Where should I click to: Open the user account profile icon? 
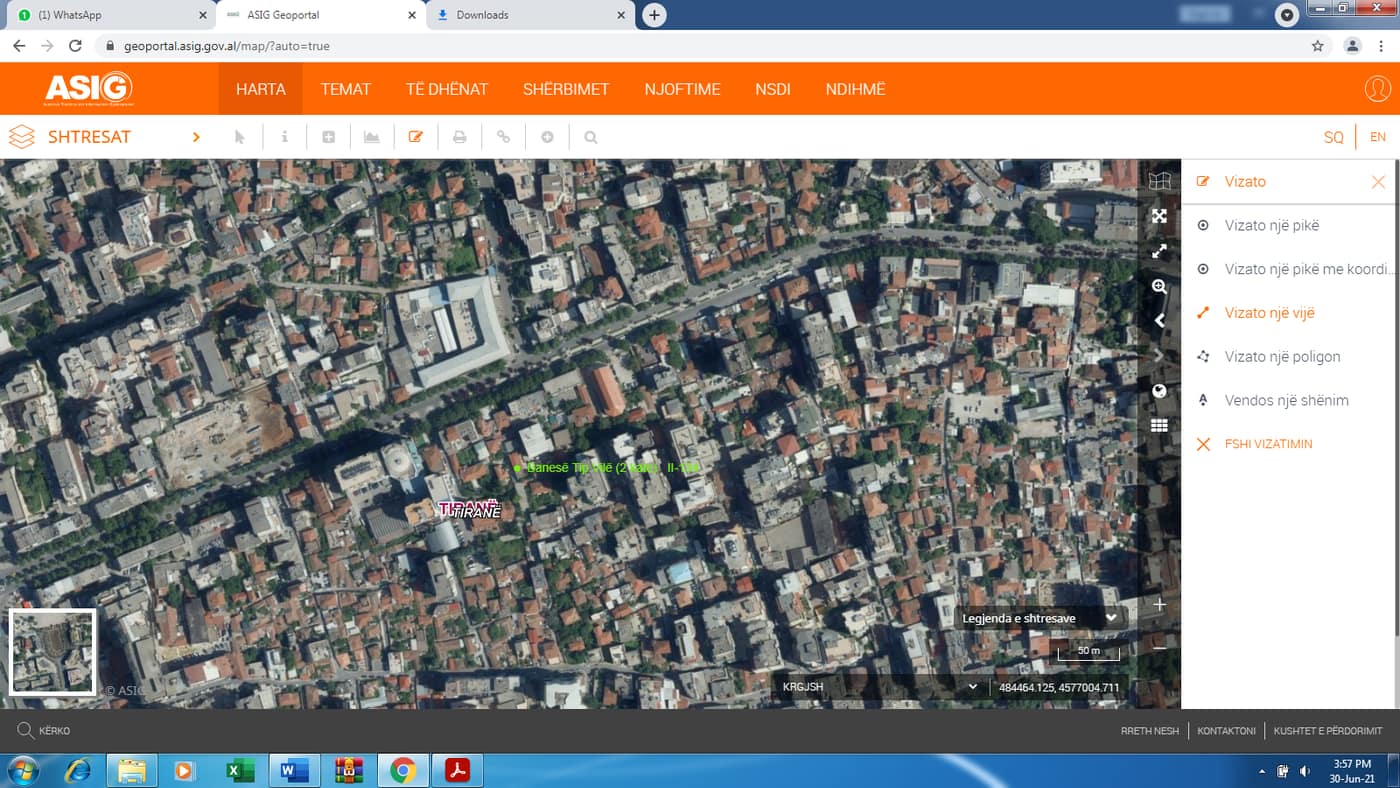[1377, 89]
